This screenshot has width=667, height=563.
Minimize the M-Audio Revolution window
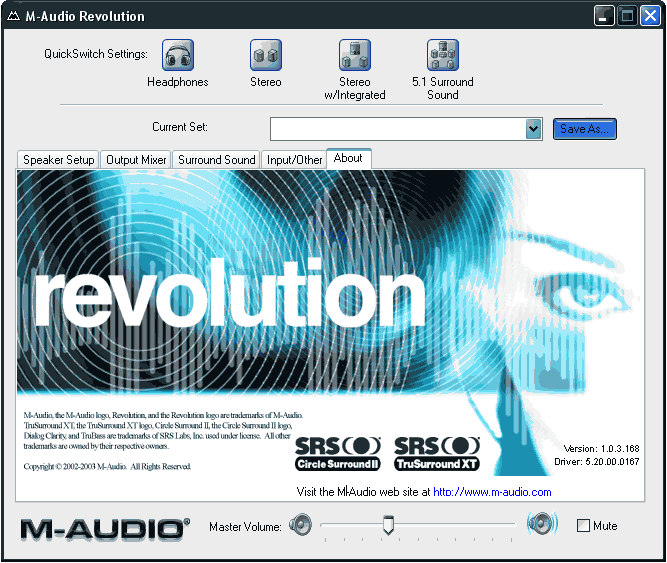pyautogui.click(x=604, y=16)
